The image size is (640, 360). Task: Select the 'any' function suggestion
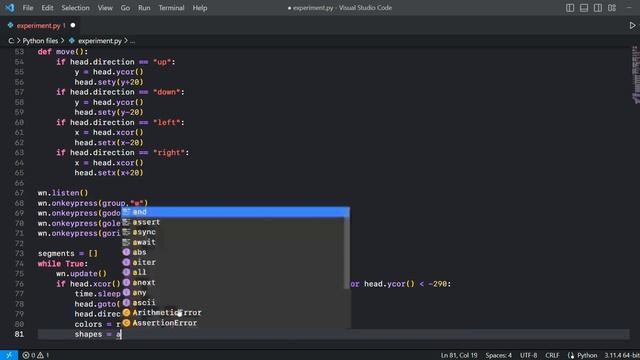coord(233,293)
